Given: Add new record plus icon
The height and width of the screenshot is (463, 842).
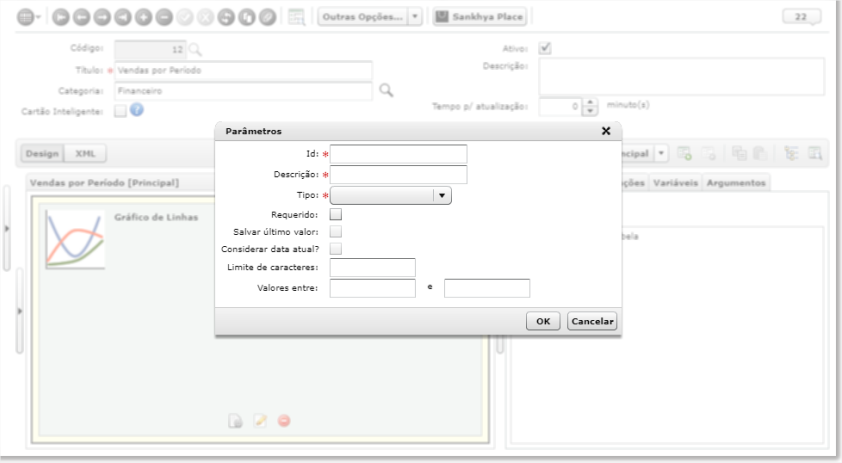Looking at the screenshot, I should pyautogui.click(x=143, y=17).
